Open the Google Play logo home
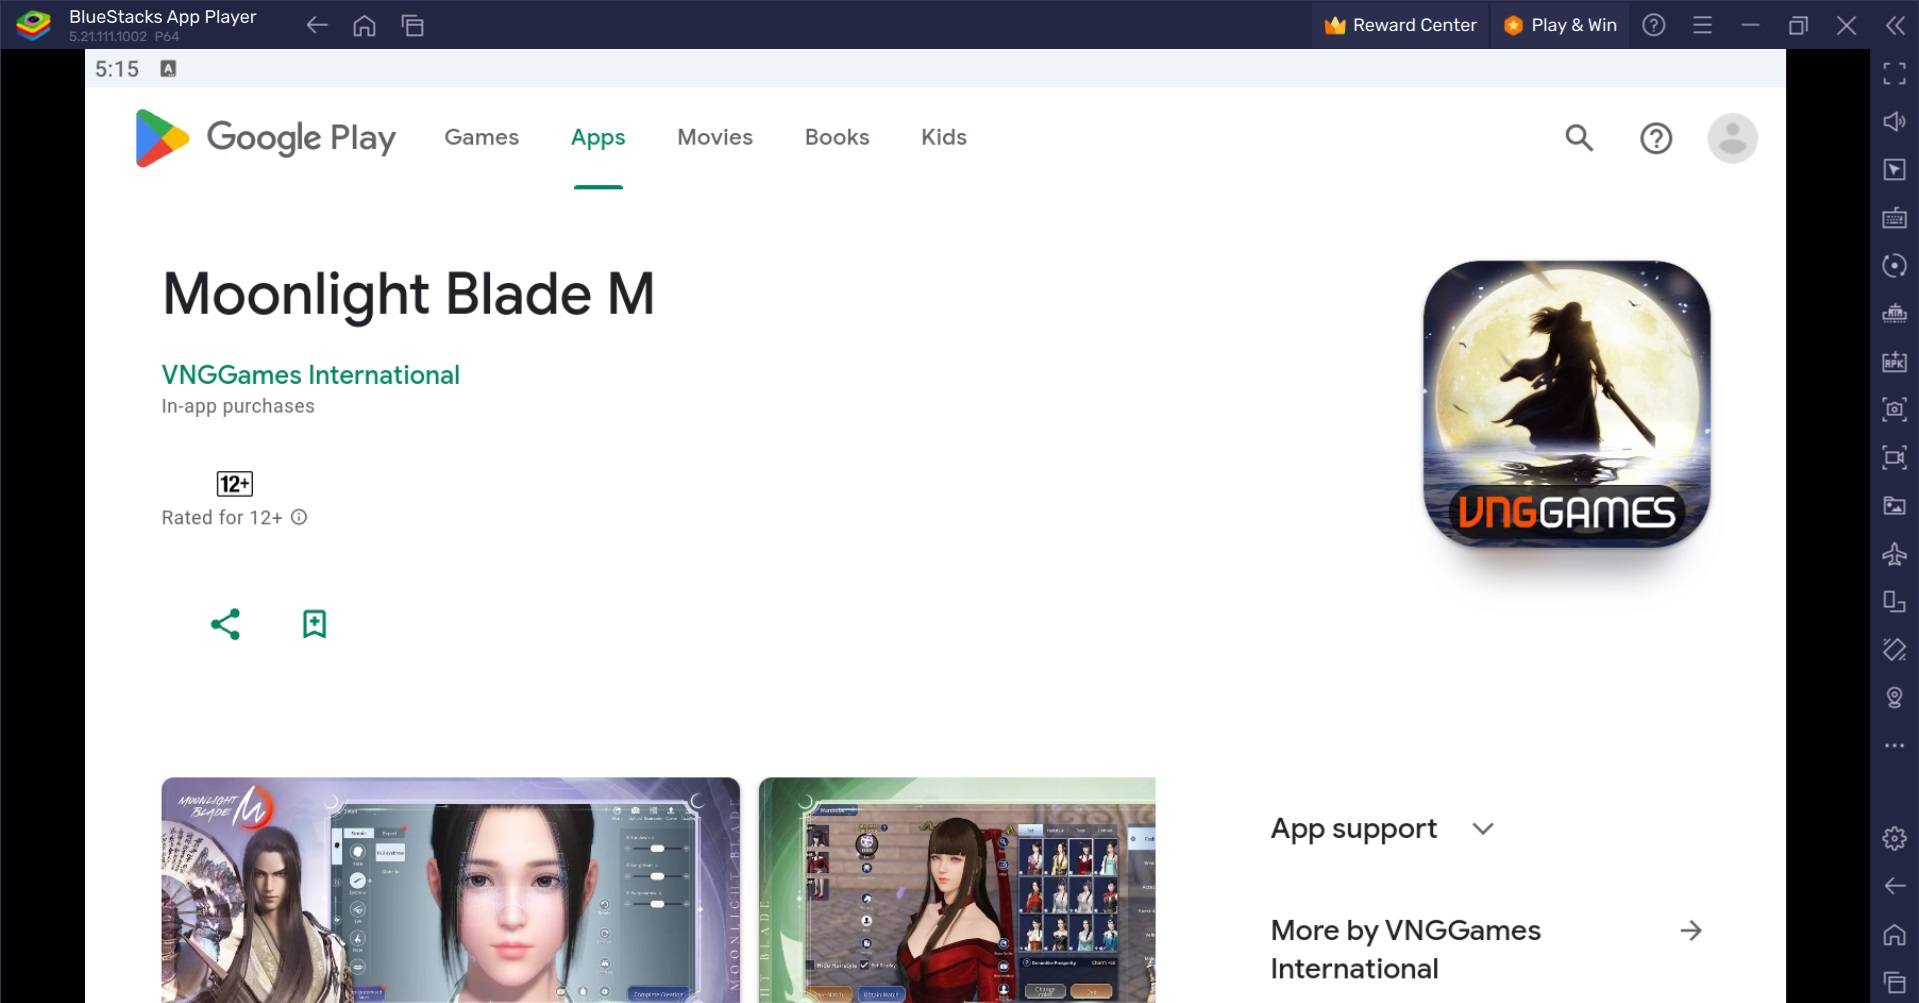The height and width of the screenshot is (1003, 1919). point(265,138)
